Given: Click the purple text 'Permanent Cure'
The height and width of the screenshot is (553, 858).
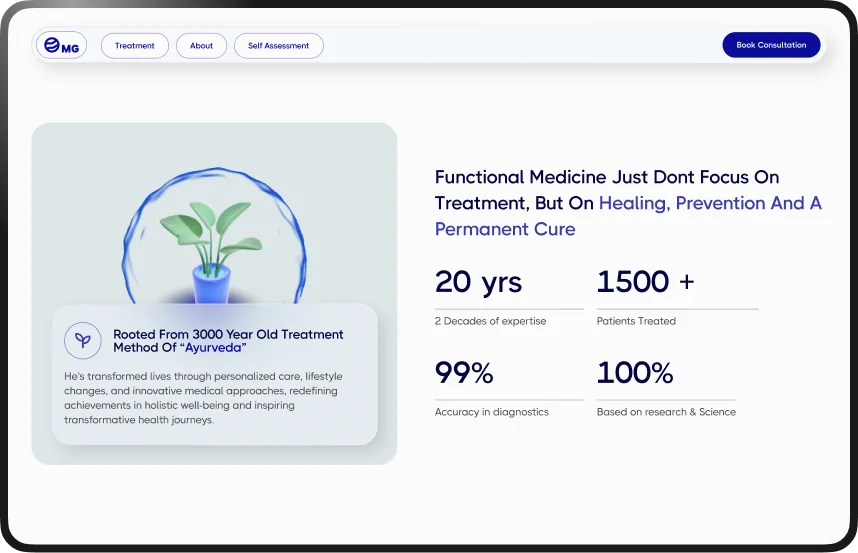Looking at the screenshot, I should [505, 229].
